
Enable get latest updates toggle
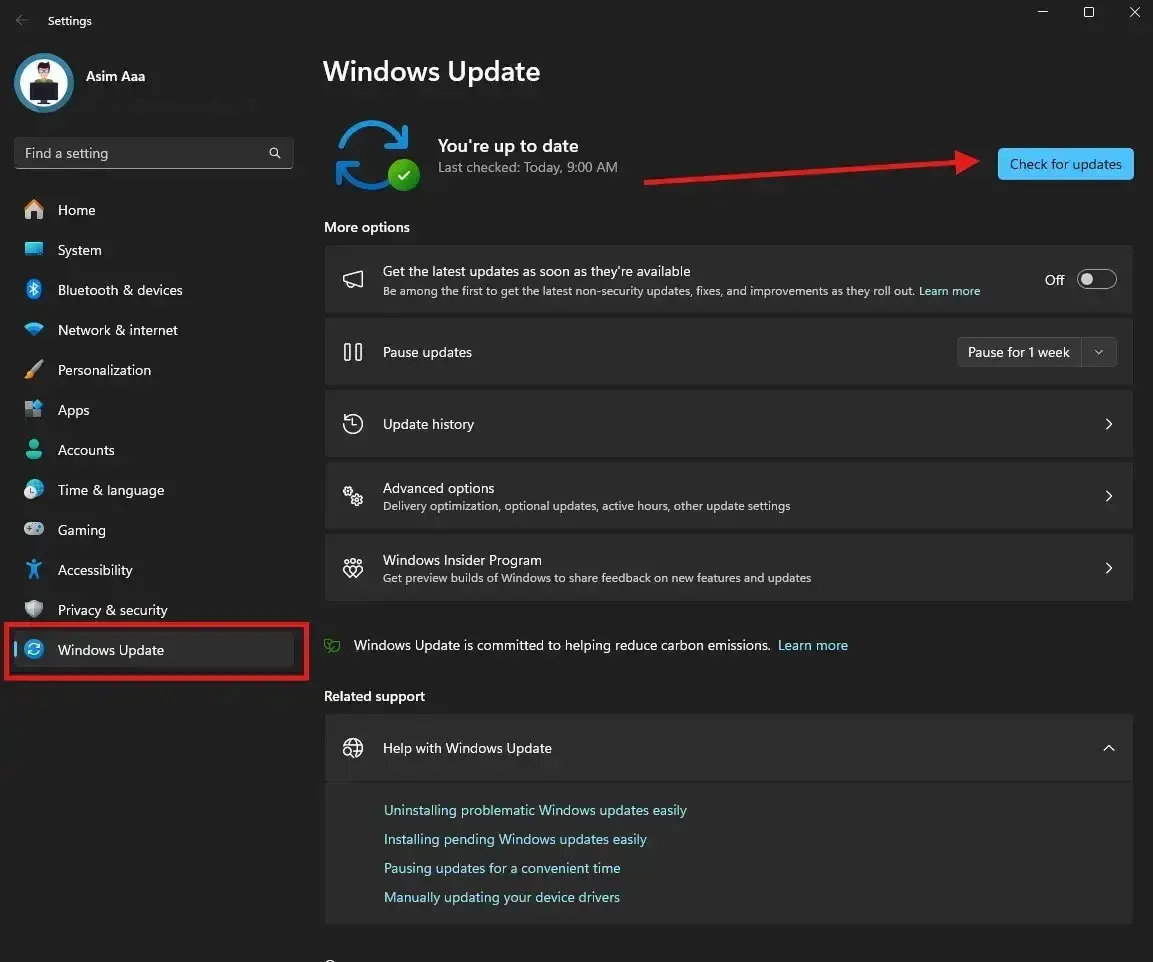point(1096,280)
